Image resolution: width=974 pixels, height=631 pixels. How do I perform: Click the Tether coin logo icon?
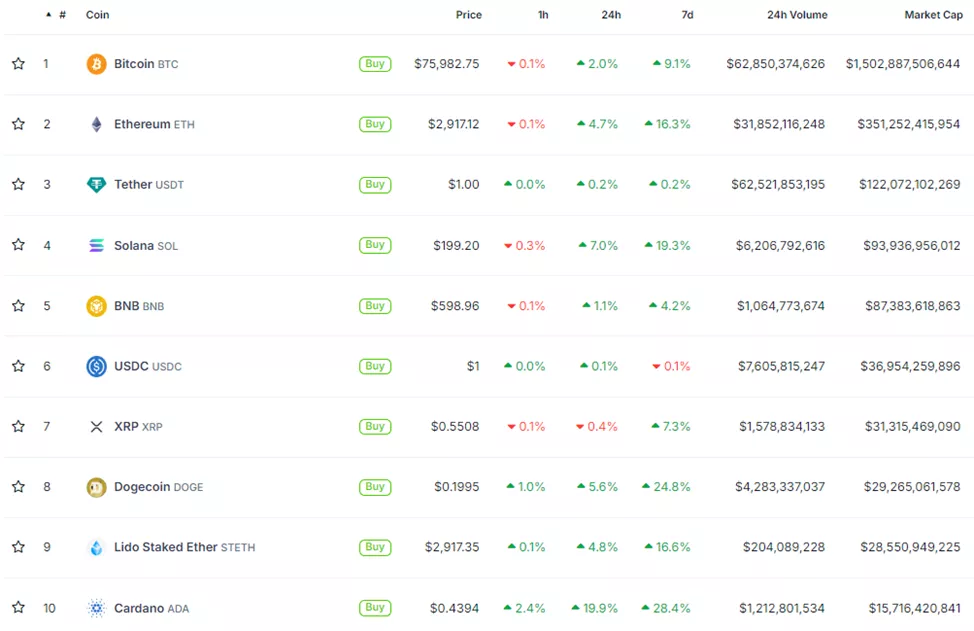coord(96,185)
